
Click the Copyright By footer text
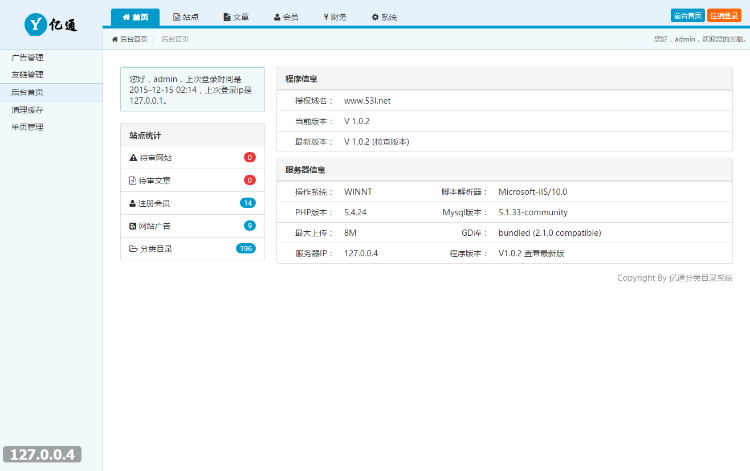675,278
